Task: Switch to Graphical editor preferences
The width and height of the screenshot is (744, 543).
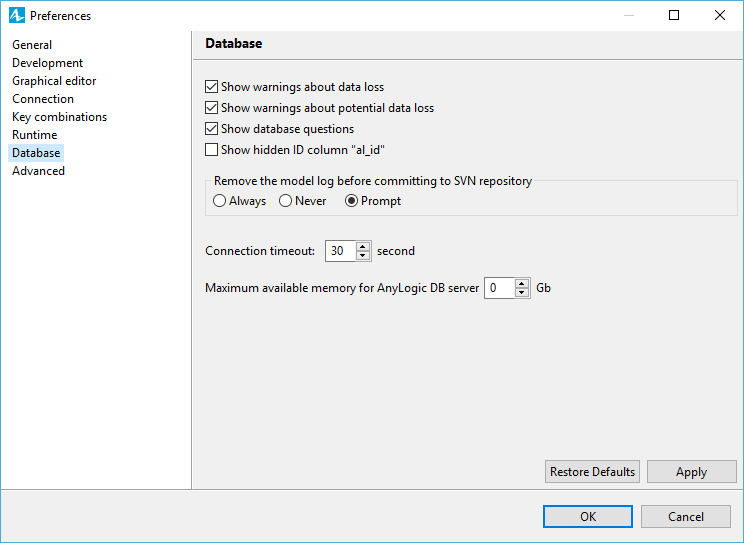Action: click(x=54, y=81)
